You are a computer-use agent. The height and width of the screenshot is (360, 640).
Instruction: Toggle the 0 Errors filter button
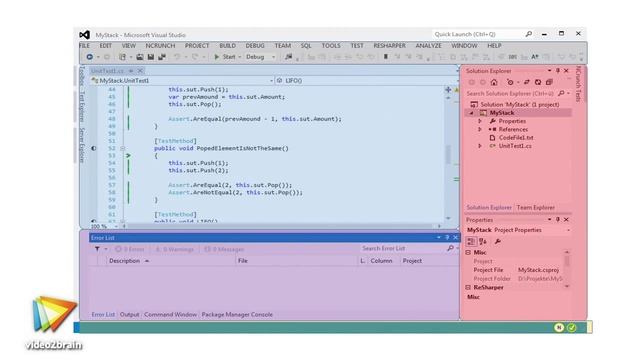tap(130, 249)
